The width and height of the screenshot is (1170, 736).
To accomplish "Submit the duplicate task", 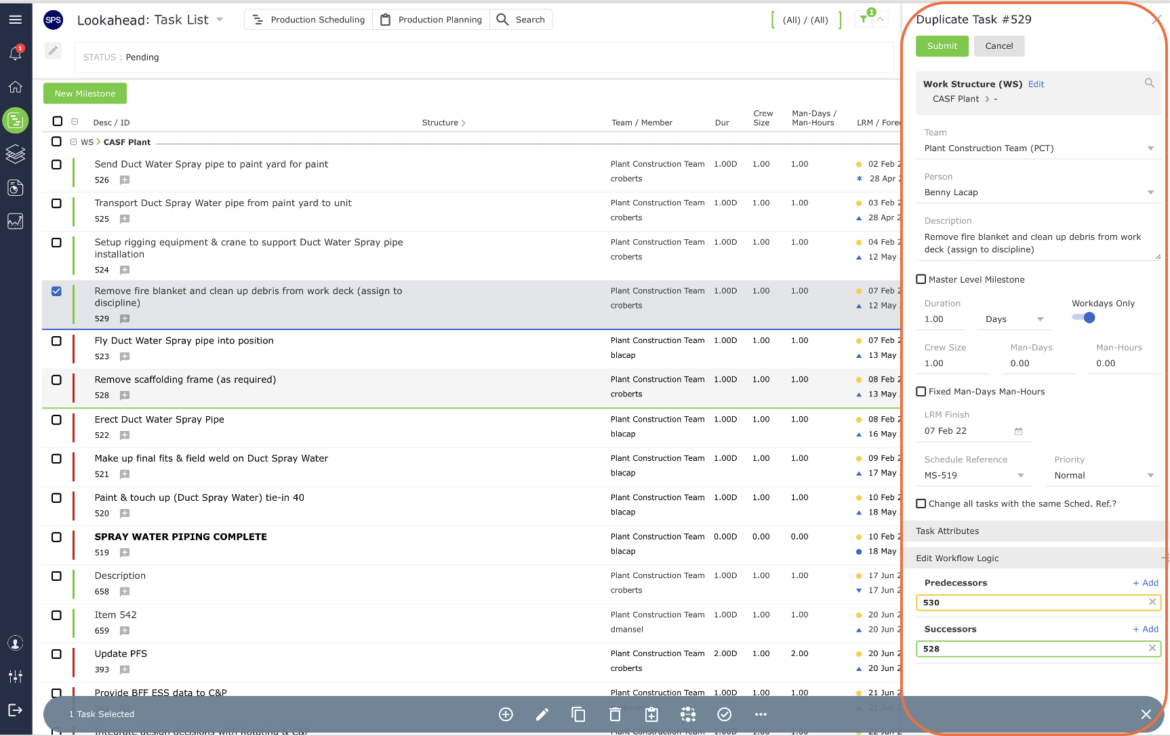I will tap(942, 46).
